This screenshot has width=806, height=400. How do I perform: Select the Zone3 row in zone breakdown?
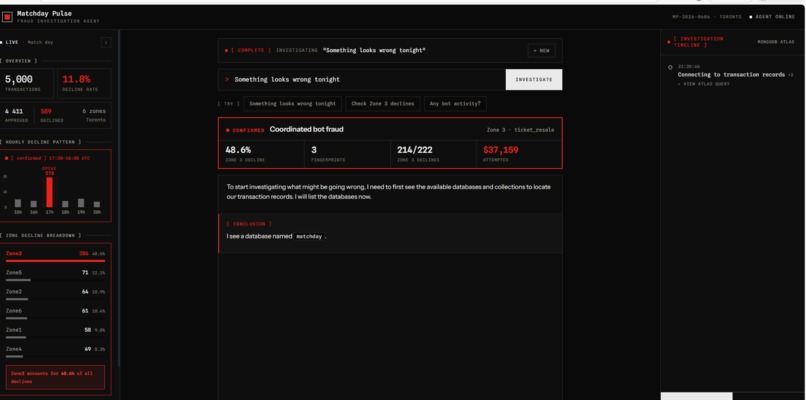point(56,256)
